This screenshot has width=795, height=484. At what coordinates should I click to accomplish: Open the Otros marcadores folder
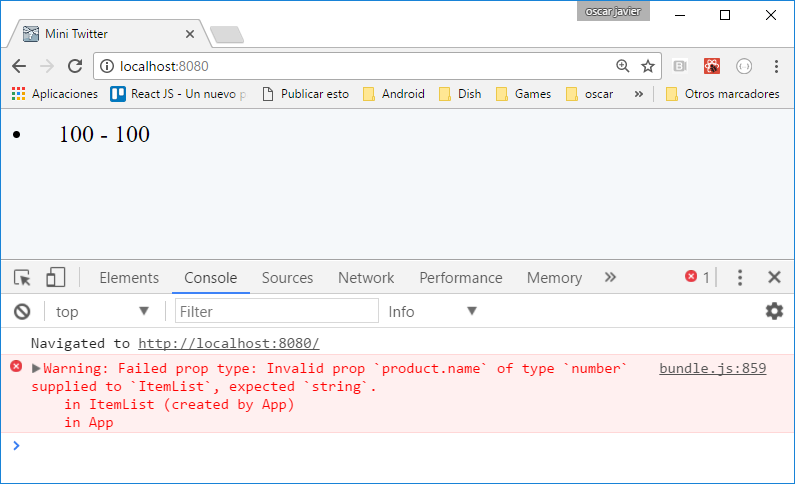coord(722,94)
